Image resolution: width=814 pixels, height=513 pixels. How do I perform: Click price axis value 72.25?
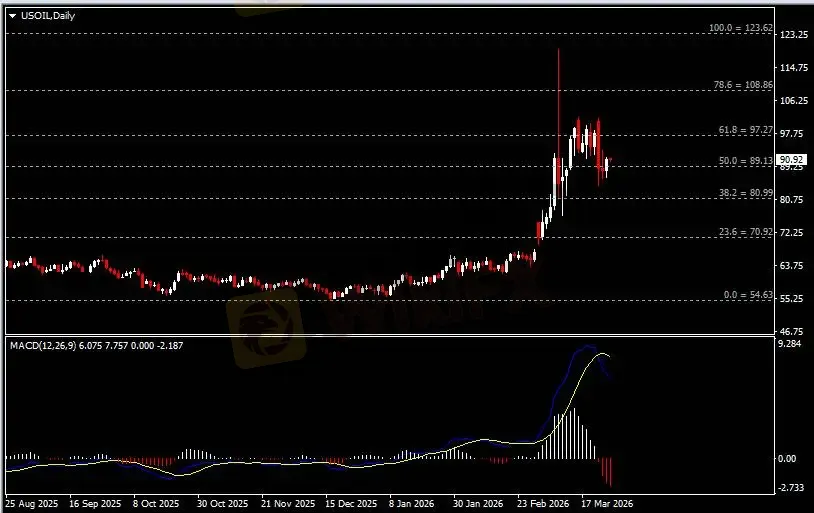tap(794, 232)
